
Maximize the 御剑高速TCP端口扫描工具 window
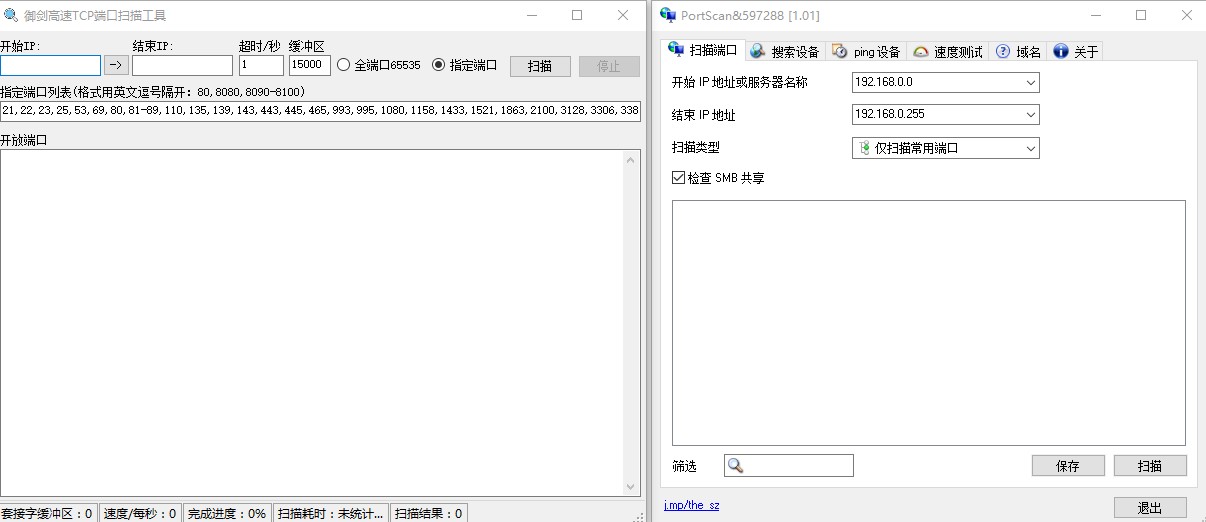577,15
